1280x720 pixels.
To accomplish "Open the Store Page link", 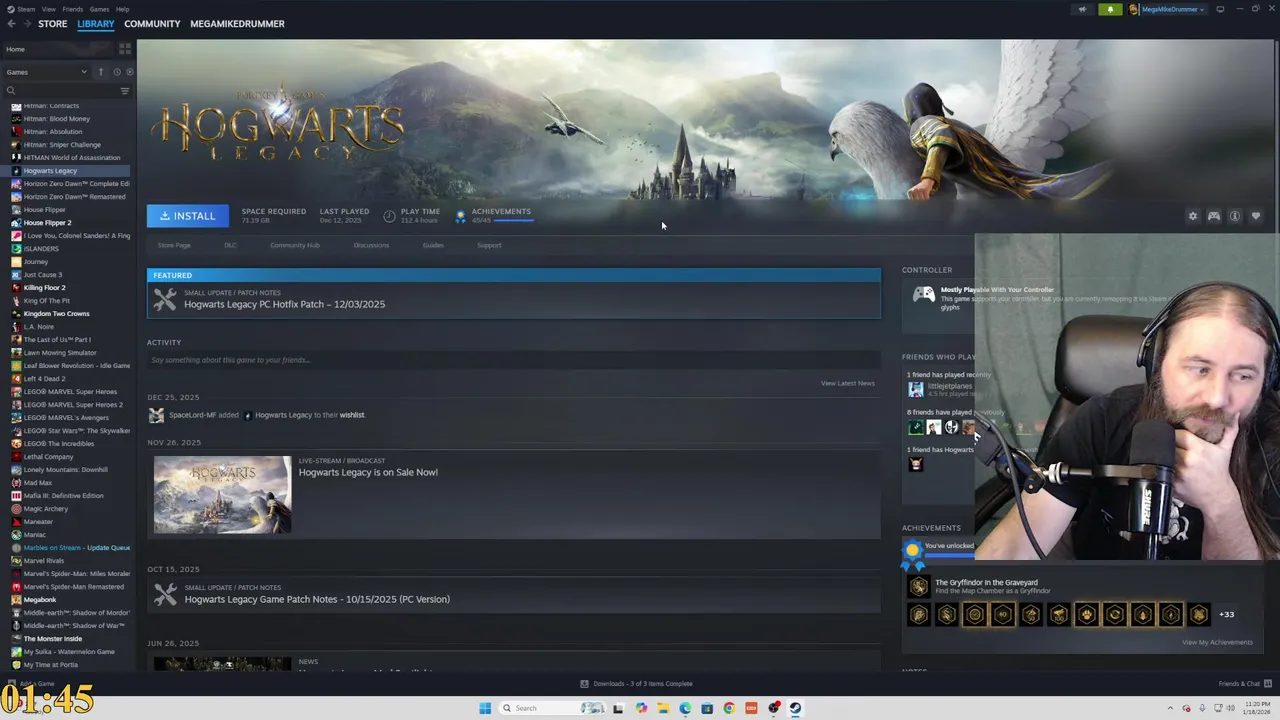I will [x=174, y=245].
